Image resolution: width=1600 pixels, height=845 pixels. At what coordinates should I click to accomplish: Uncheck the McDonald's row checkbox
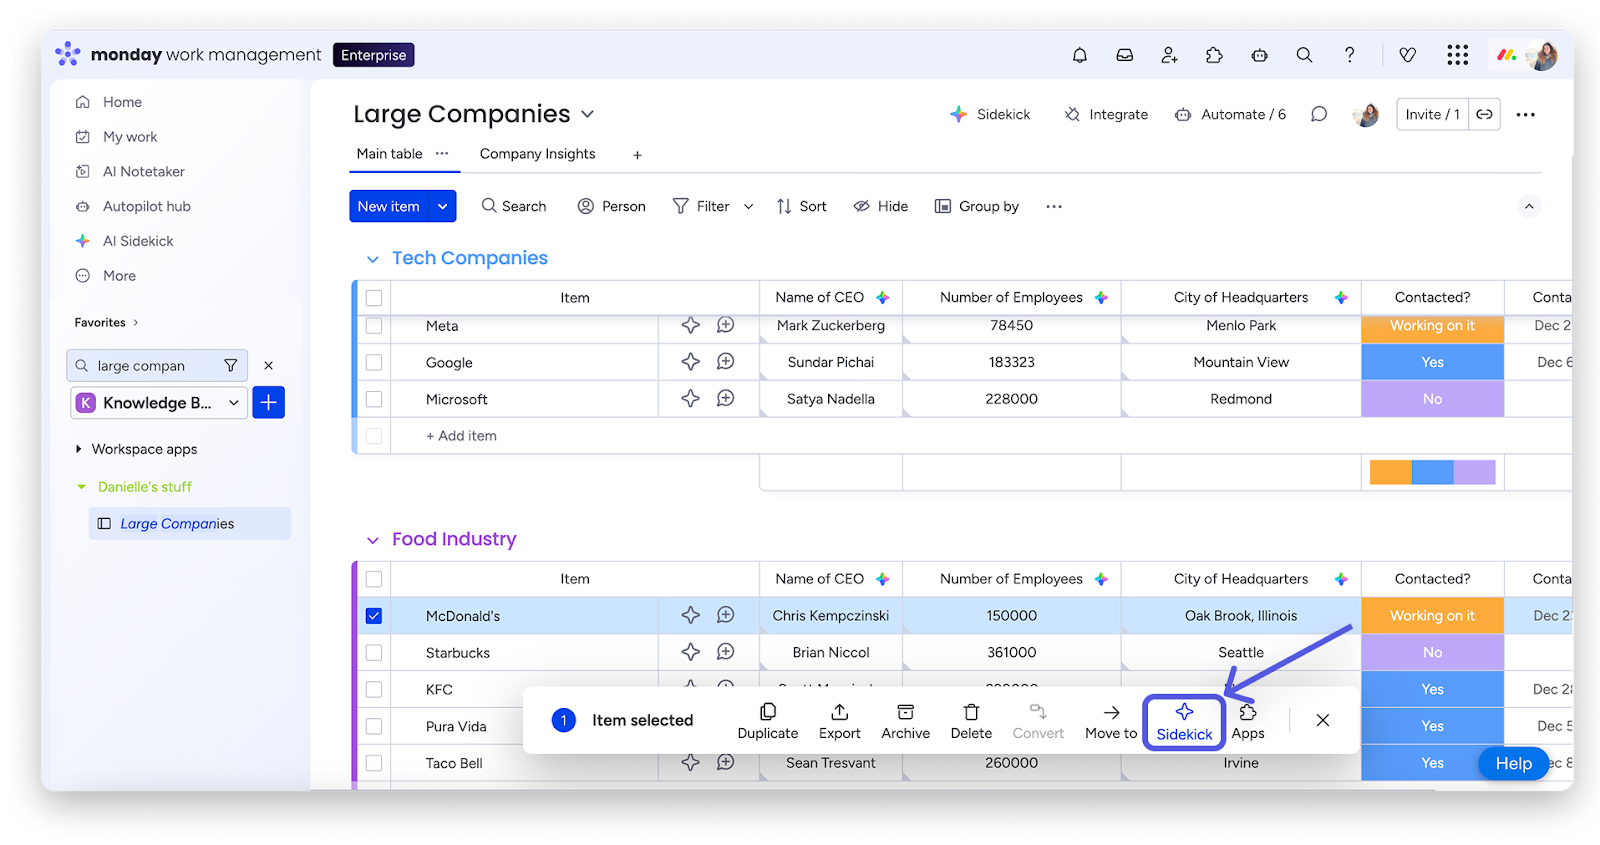374,616
